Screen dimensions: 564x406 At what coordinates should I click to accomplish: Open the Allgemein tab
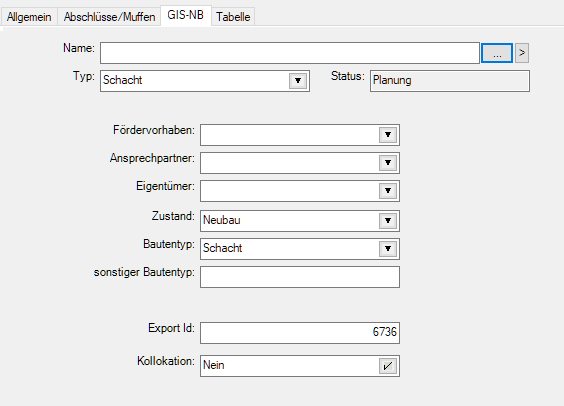(x=29, y=17)
